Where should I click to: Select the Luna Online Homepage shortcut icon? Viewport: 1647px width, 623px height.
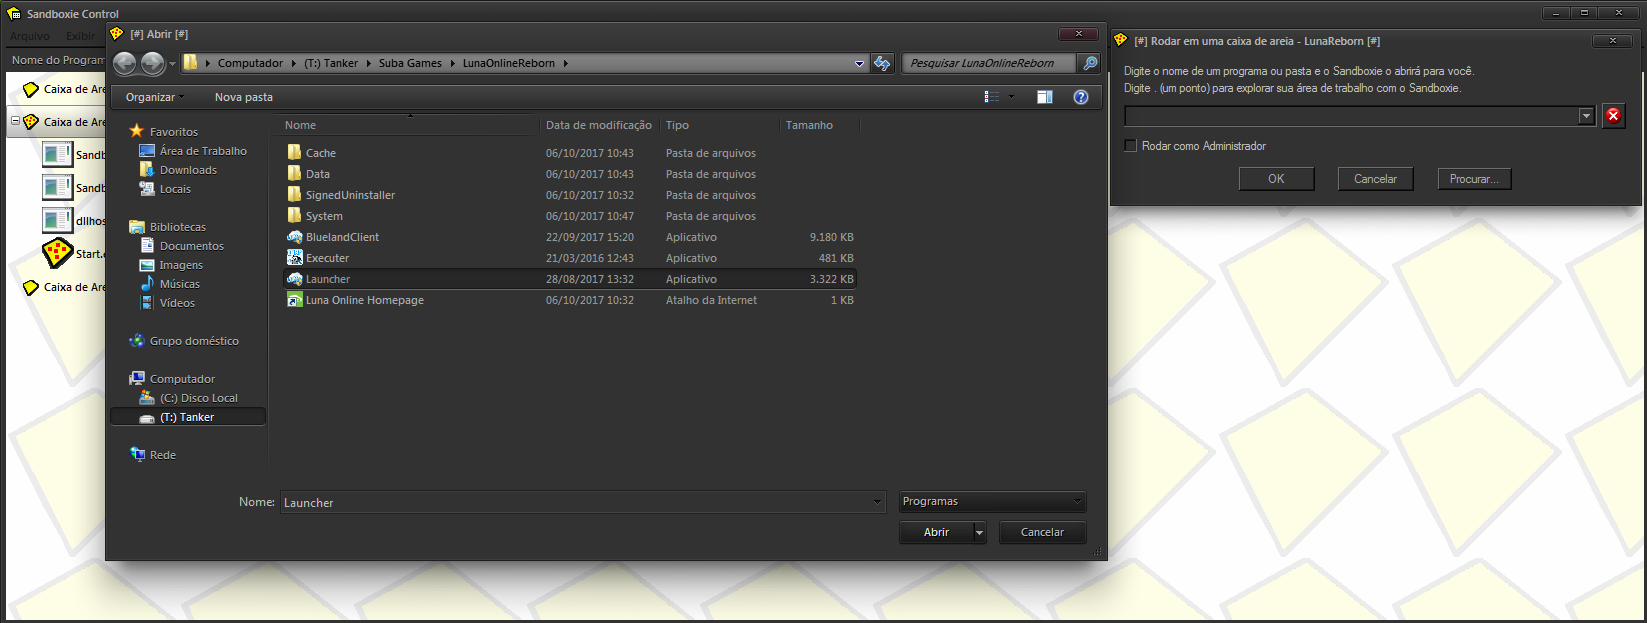294,300
